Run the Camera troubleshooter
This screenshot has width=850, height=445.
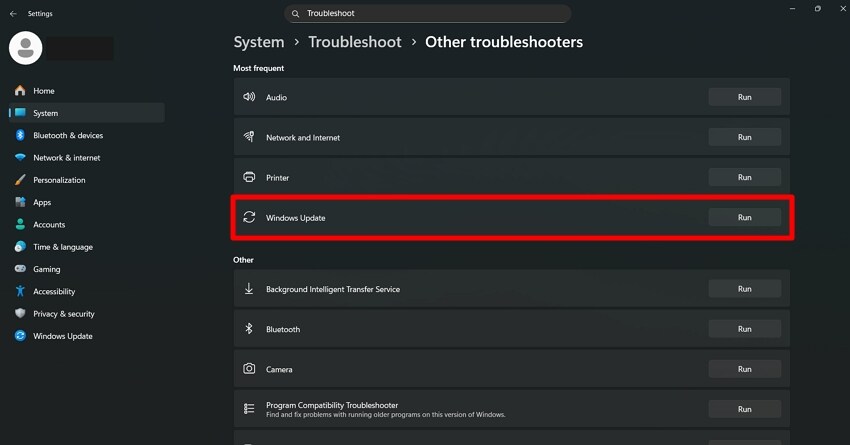click(744, 369)
